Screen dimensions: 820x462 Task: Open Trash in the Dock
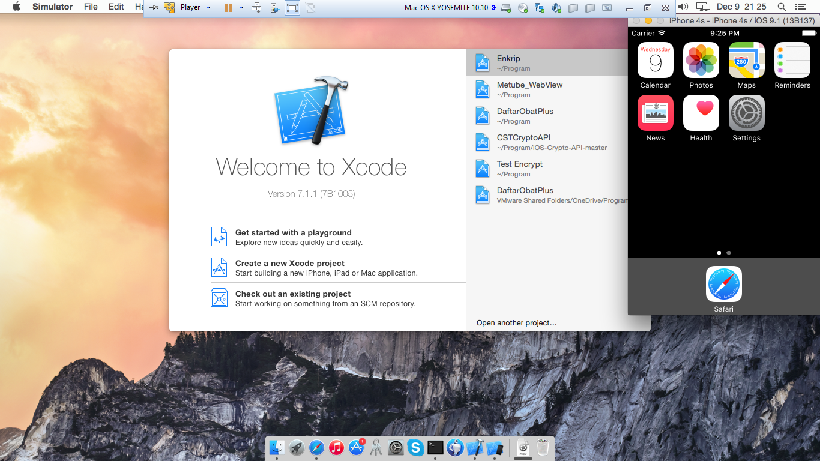pos(543,448)
